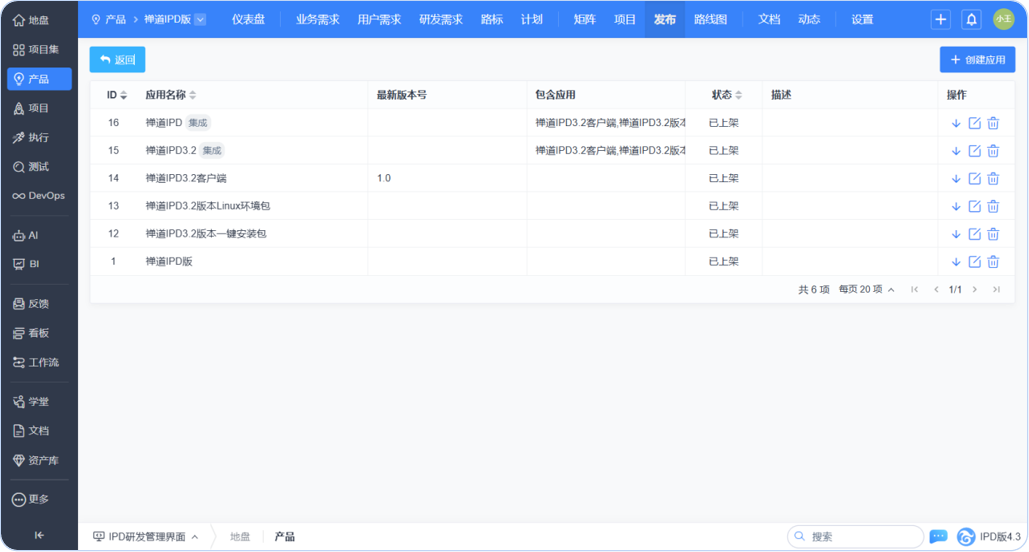The image size is (1029, 552).
Task: Open notification bell in top bar
Action: click(971, 19)
